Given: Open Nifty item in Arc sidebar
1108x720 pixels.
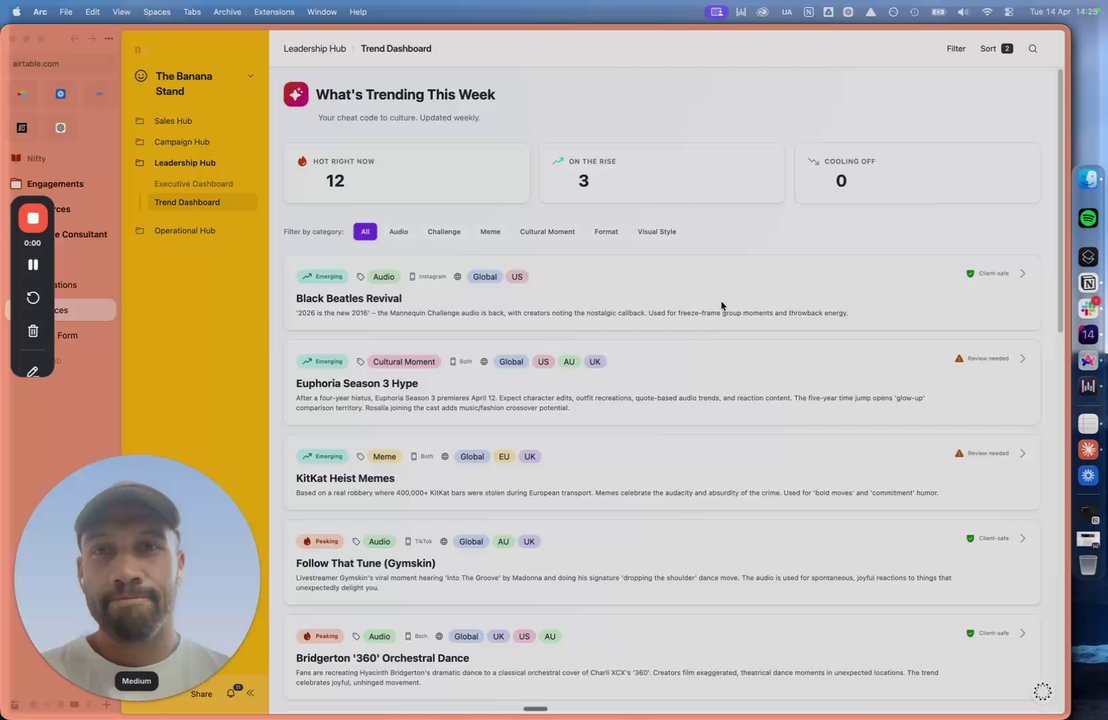Looking at the screenshot, I should [35, 158].
